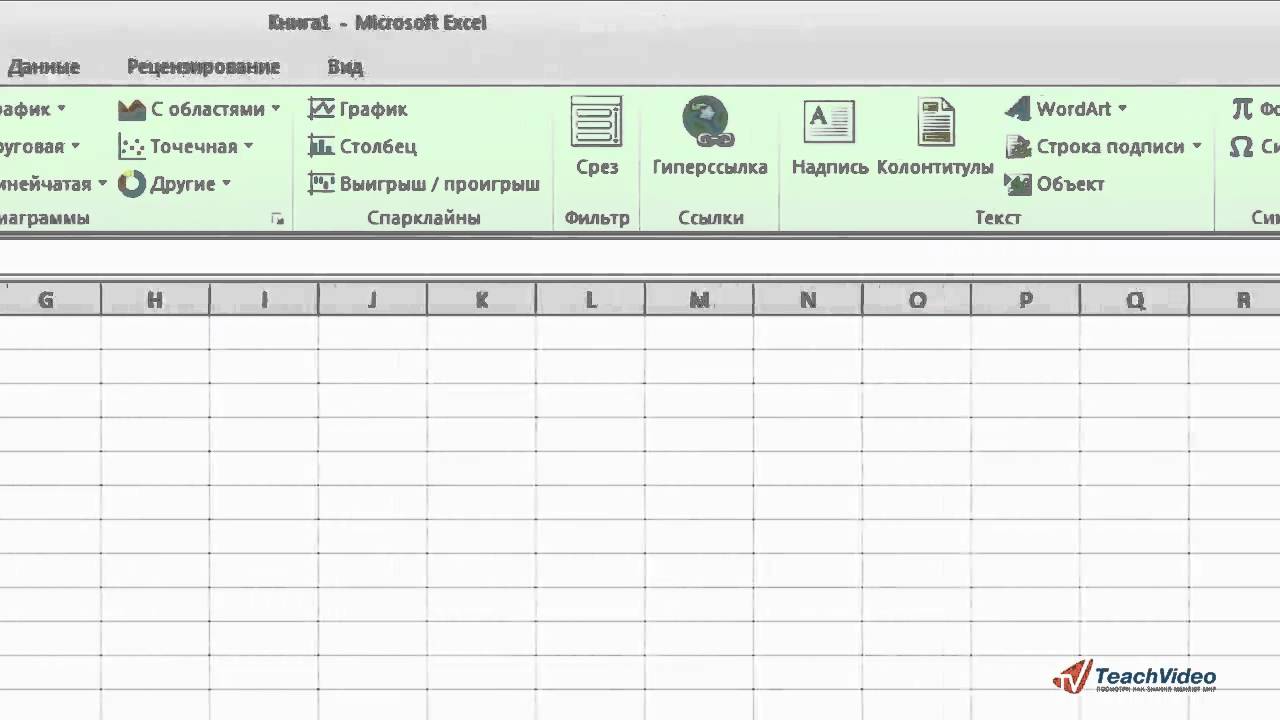Switch to the Данные tab
The height and width of the screenshot is (720, 1280).
pyautogui.click(x=43, y=67)
